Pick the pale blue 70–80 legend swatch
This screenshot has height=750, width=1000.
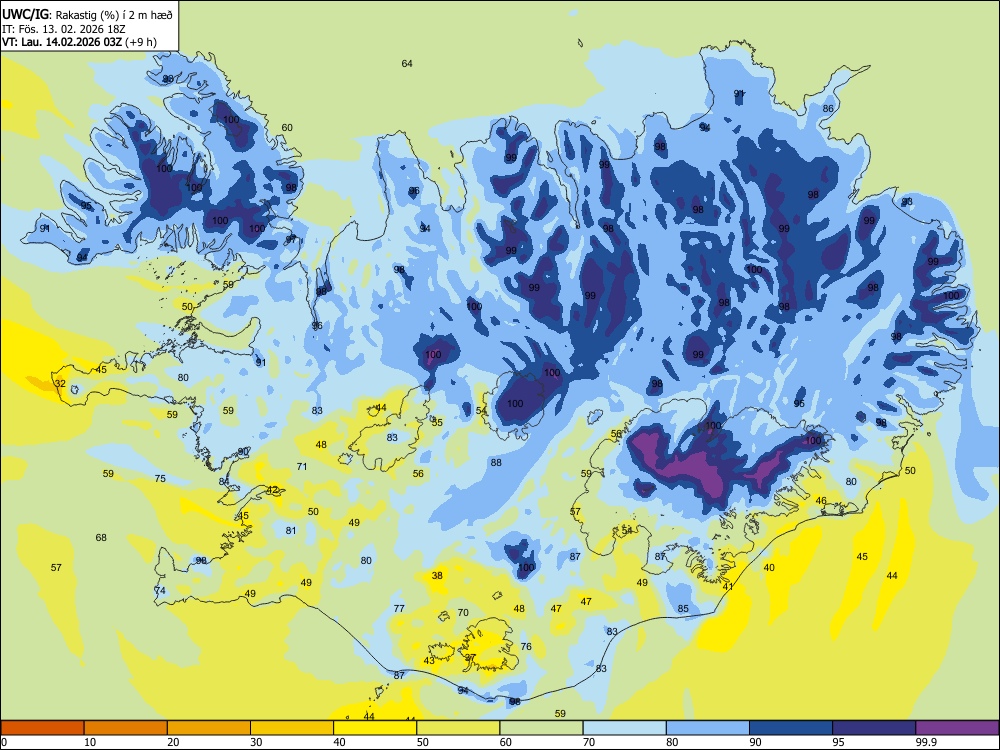pyautogui.click(x=624, y=728)
